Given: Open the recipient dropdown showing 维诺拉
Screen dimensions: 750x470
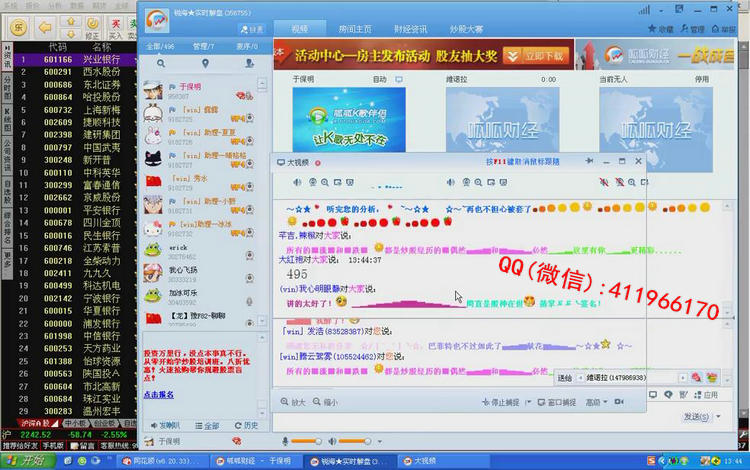Looking at the screenshot, I should tap(683, 378).
